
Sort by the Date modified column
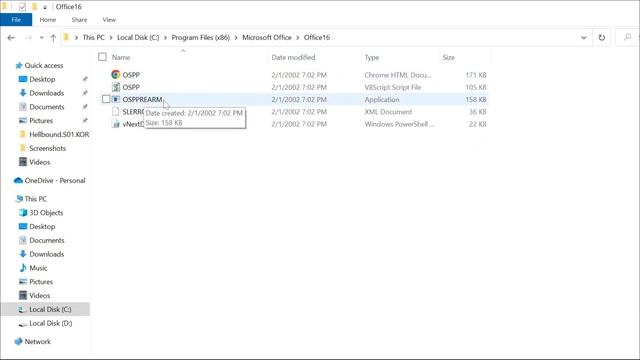293,58
